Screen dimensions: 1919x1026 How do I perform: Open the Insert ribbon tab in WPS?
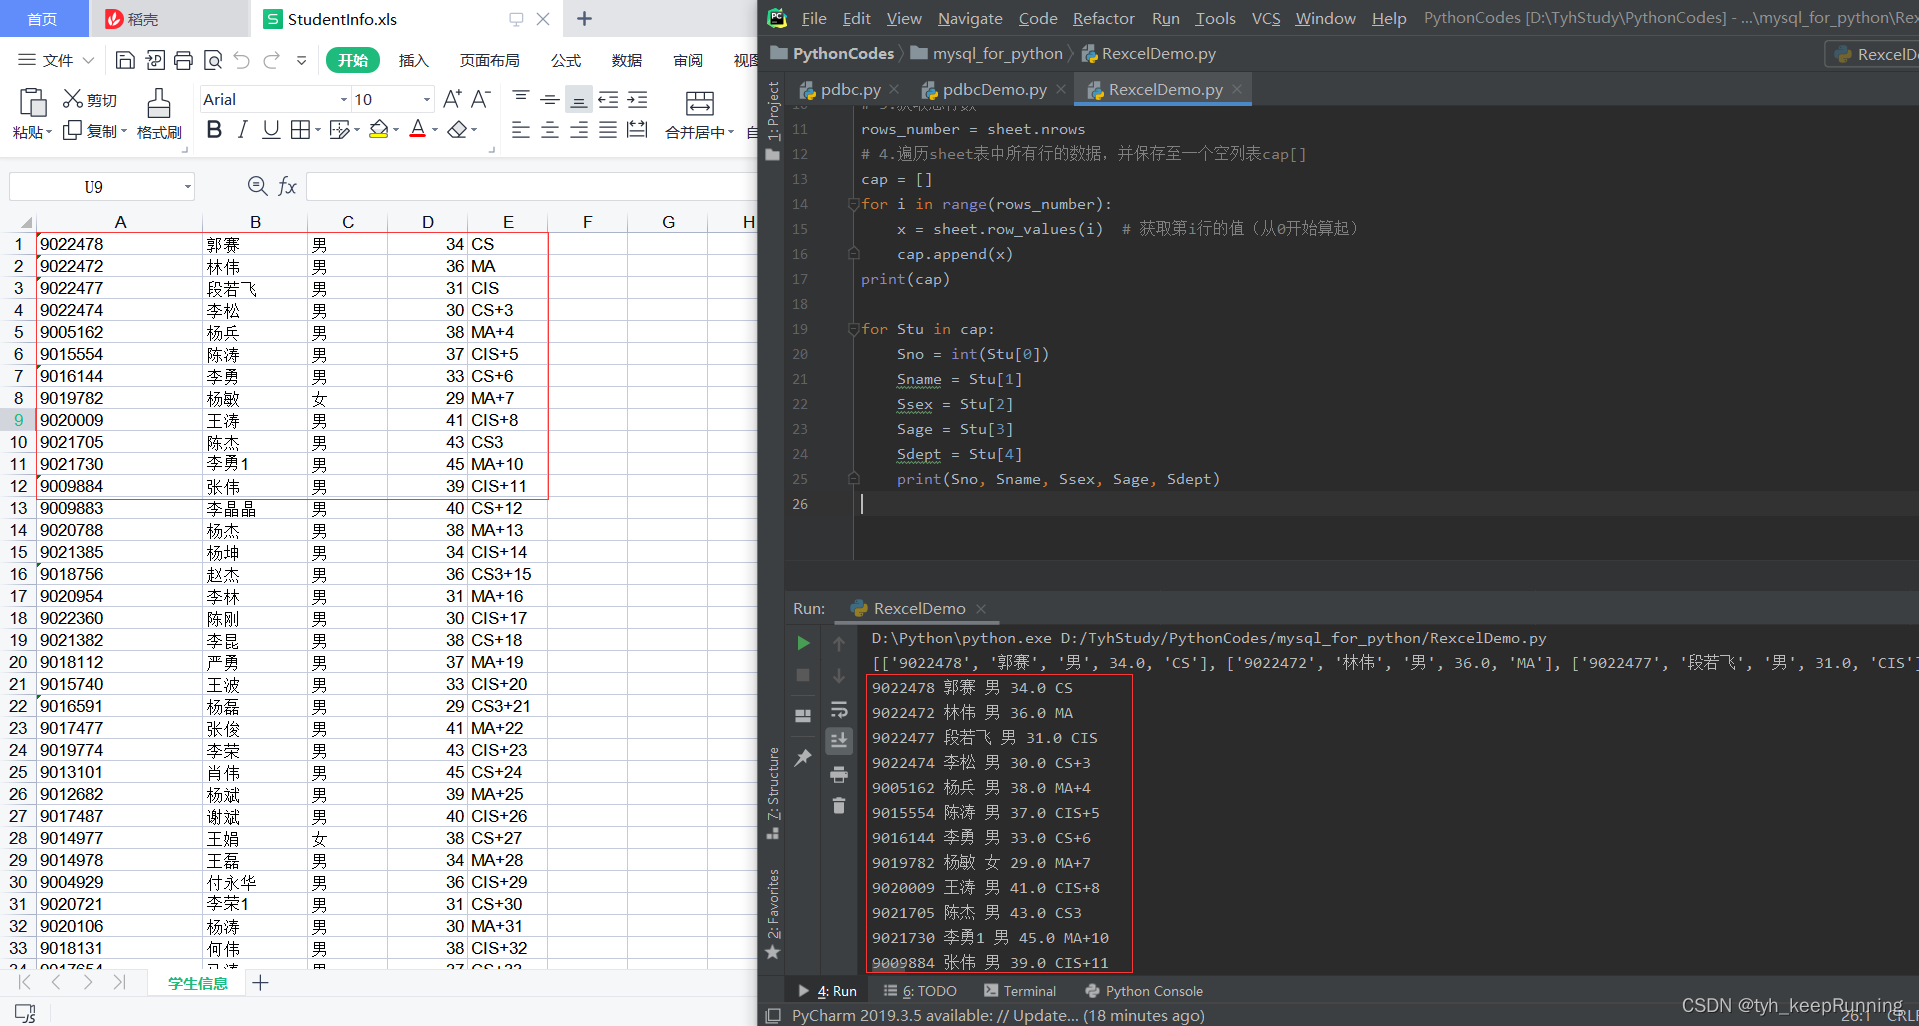[413, 61]
